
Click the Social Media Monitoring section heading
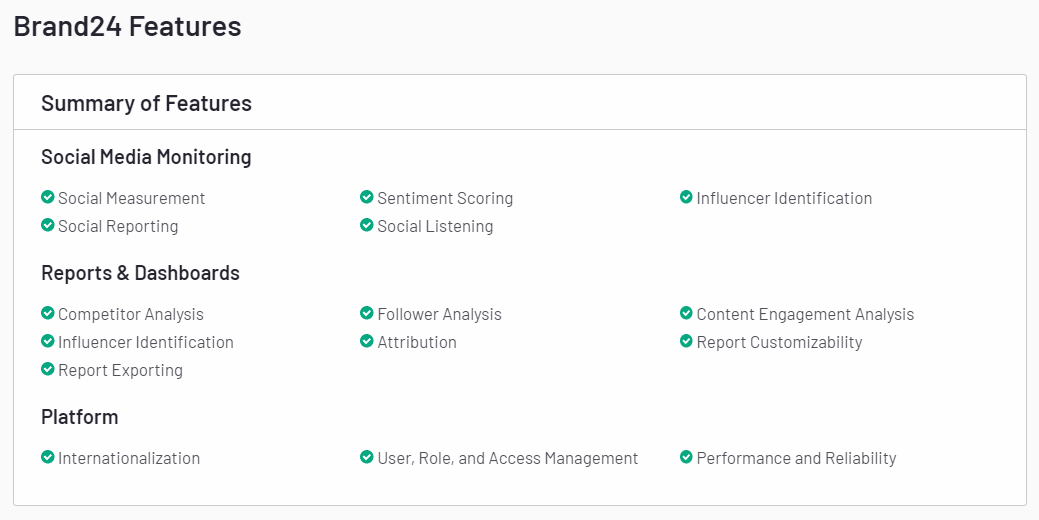pyautogui.click(x=146, y=157)
